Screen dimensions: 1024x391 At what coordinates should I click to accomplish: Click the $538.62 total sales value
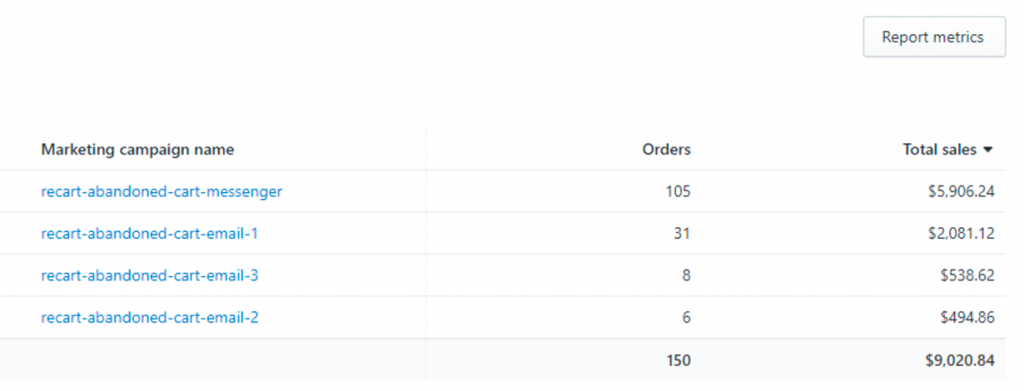point(968,275)
